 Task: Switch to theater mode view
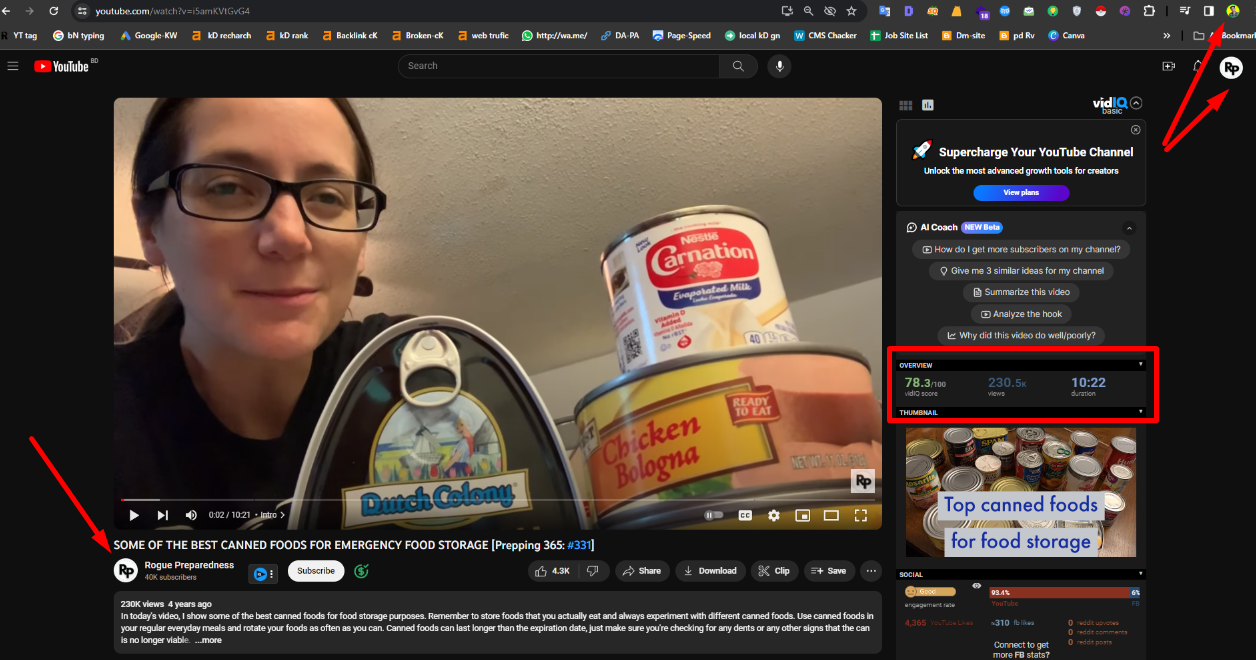831,515
